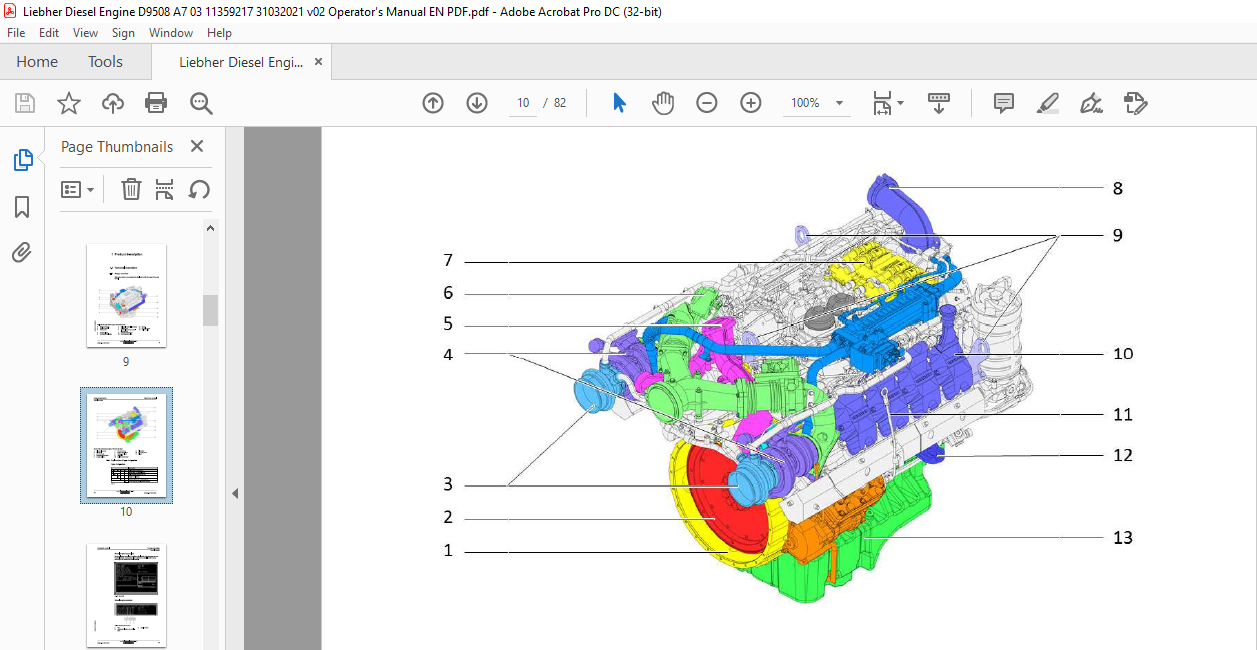Add document to favorites with star icon
The width and height of the screenshot is (1257, 650).
(69, 103)
